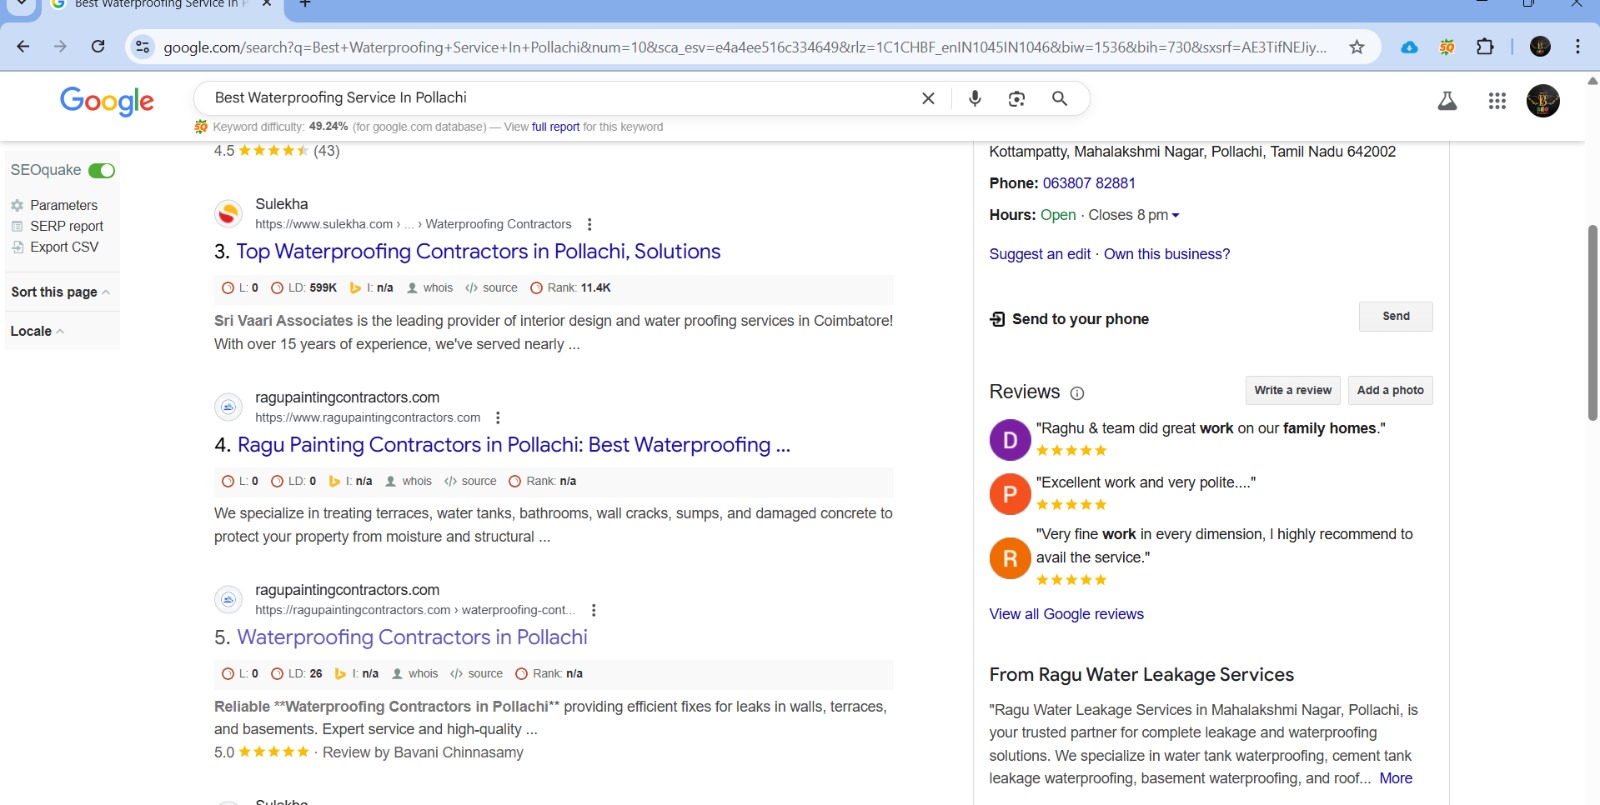Expand the Sort this page section
This screenshot has width=1600, height=805.
(x=60, y=292)
